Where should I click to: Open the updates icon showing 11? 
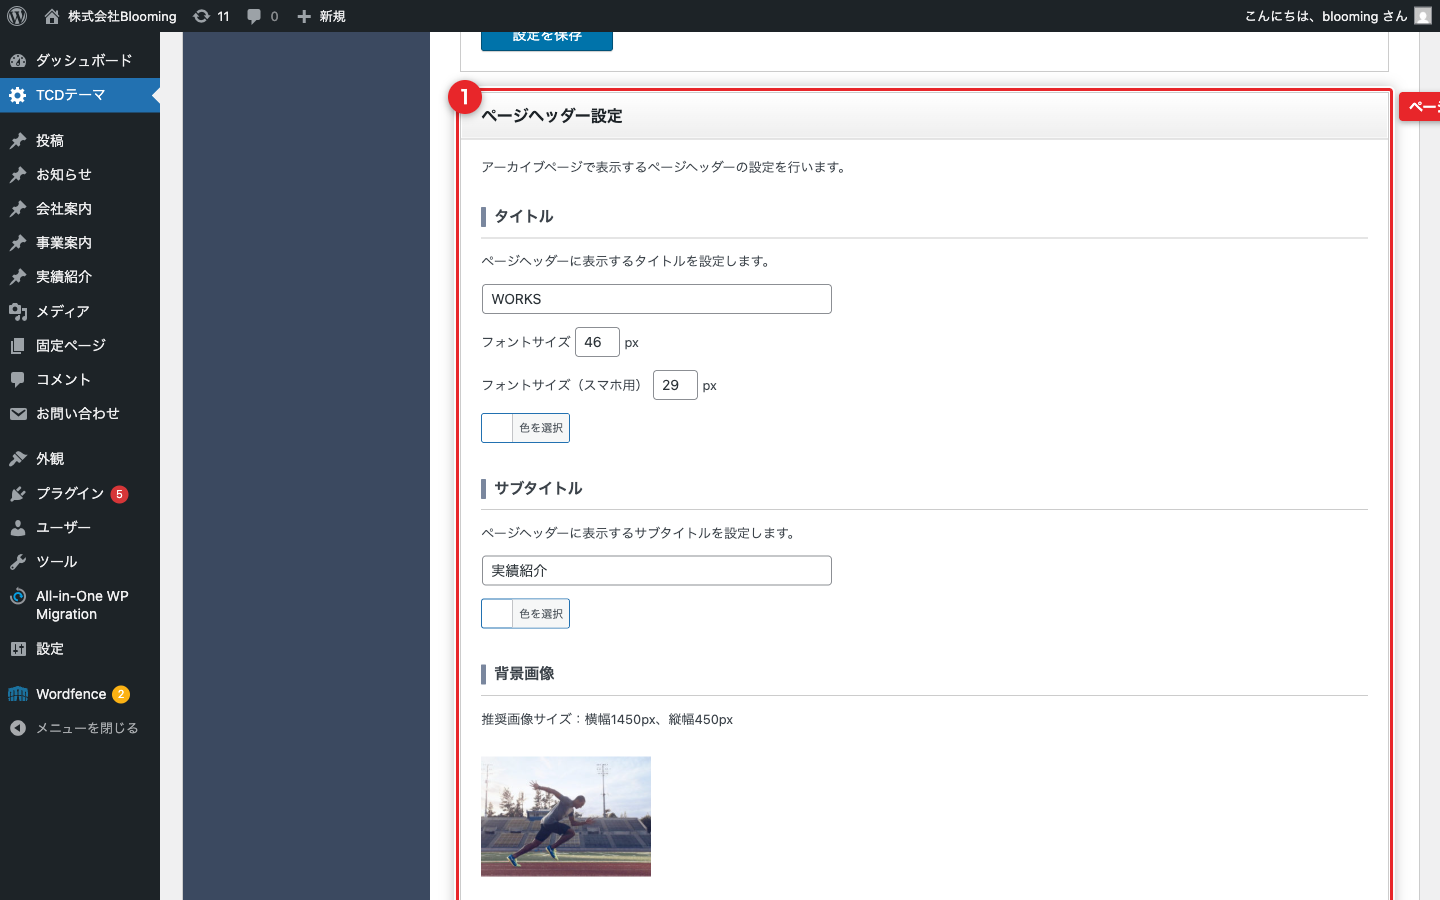click(x=201, y=16)
